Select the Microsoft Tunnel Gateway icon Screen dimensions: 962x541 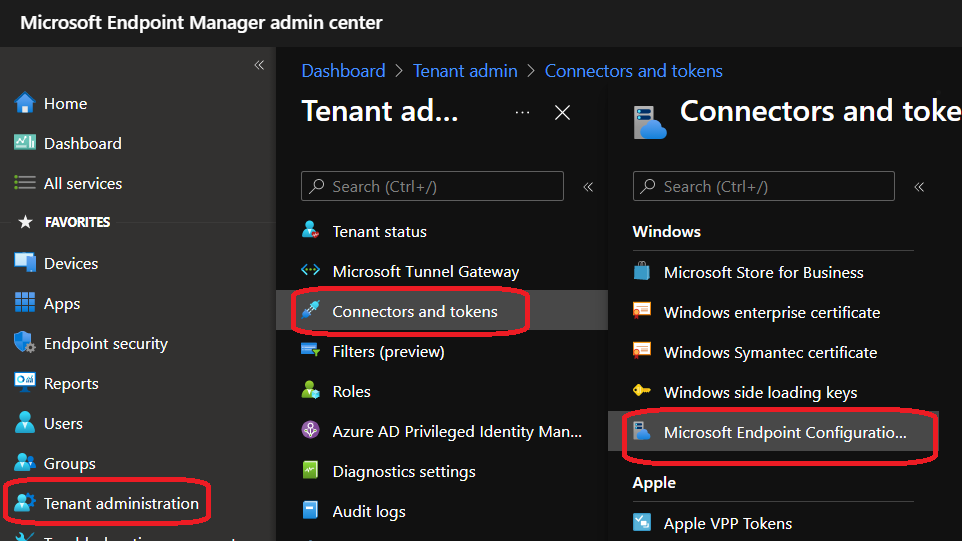[x=311, y=271]
